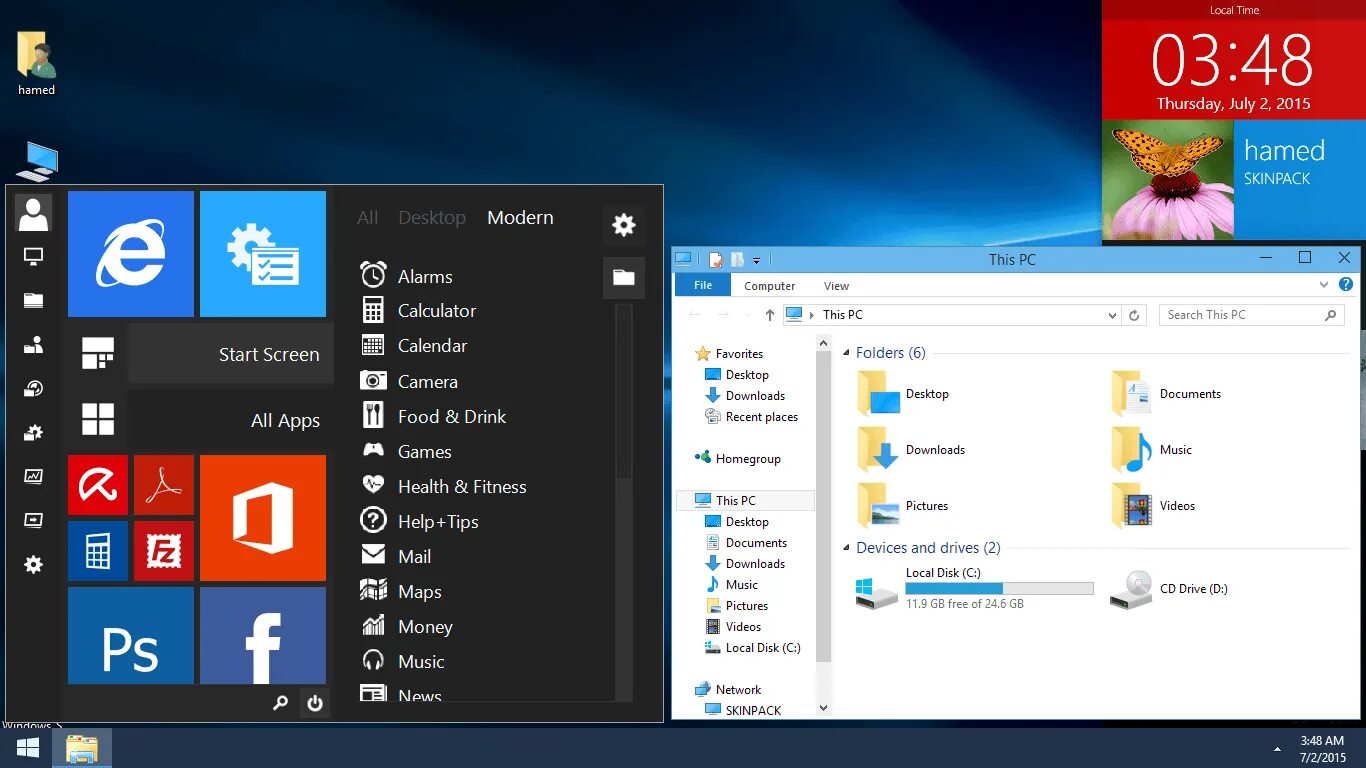Click the search magnifier in start menu
The image size is (1366, 768).
(281, 703)
